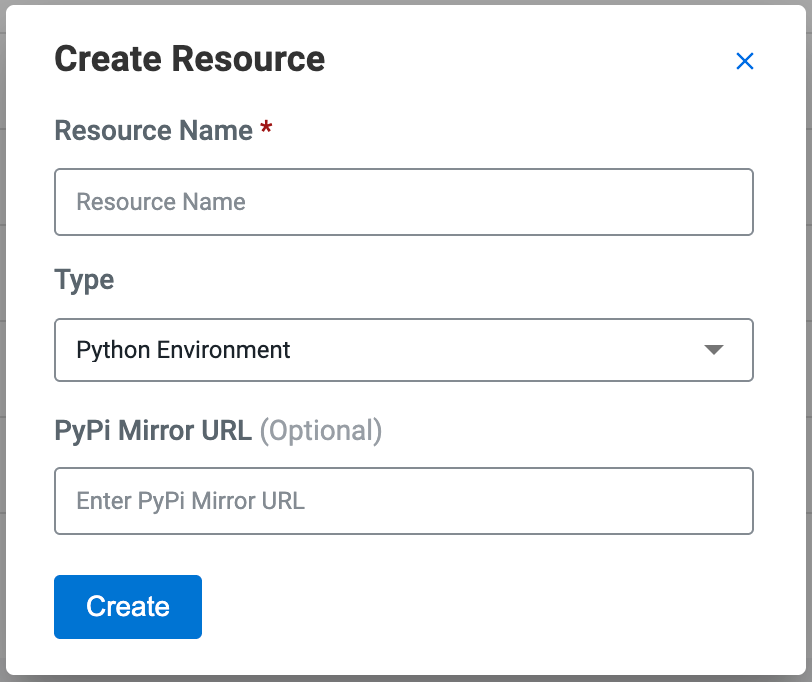Viewport: 812px width, 682px height.
Task: Click the "Enter PyPi Mirror URL" placeholder
Action: [190, 500]
